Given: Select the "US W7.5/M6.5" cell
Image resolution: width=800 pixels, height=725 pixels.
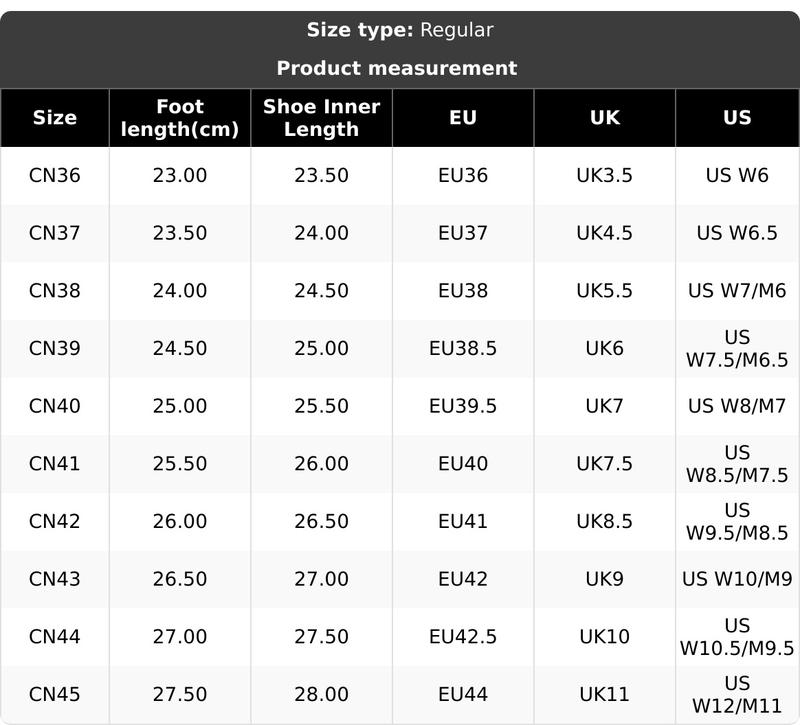Looking at the screenshot, I should pos(737,348).
